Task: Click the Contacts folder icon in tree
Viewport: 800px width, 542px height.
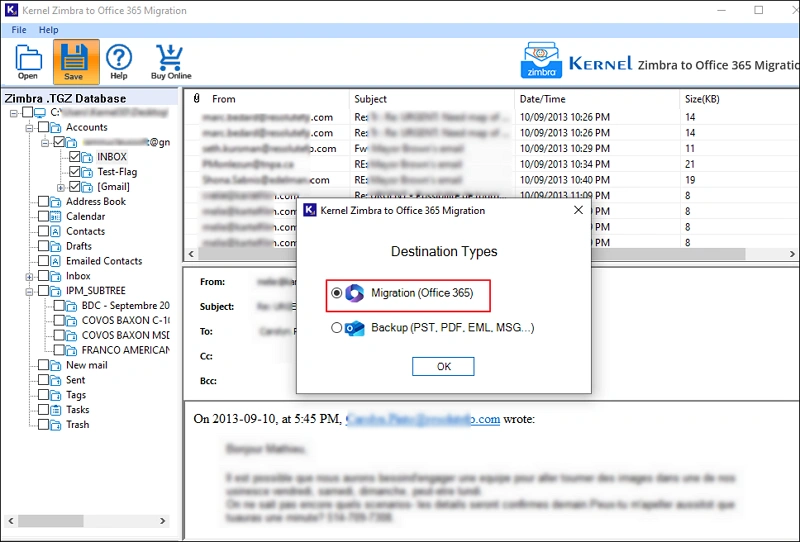Action: (x=56, y=231)
